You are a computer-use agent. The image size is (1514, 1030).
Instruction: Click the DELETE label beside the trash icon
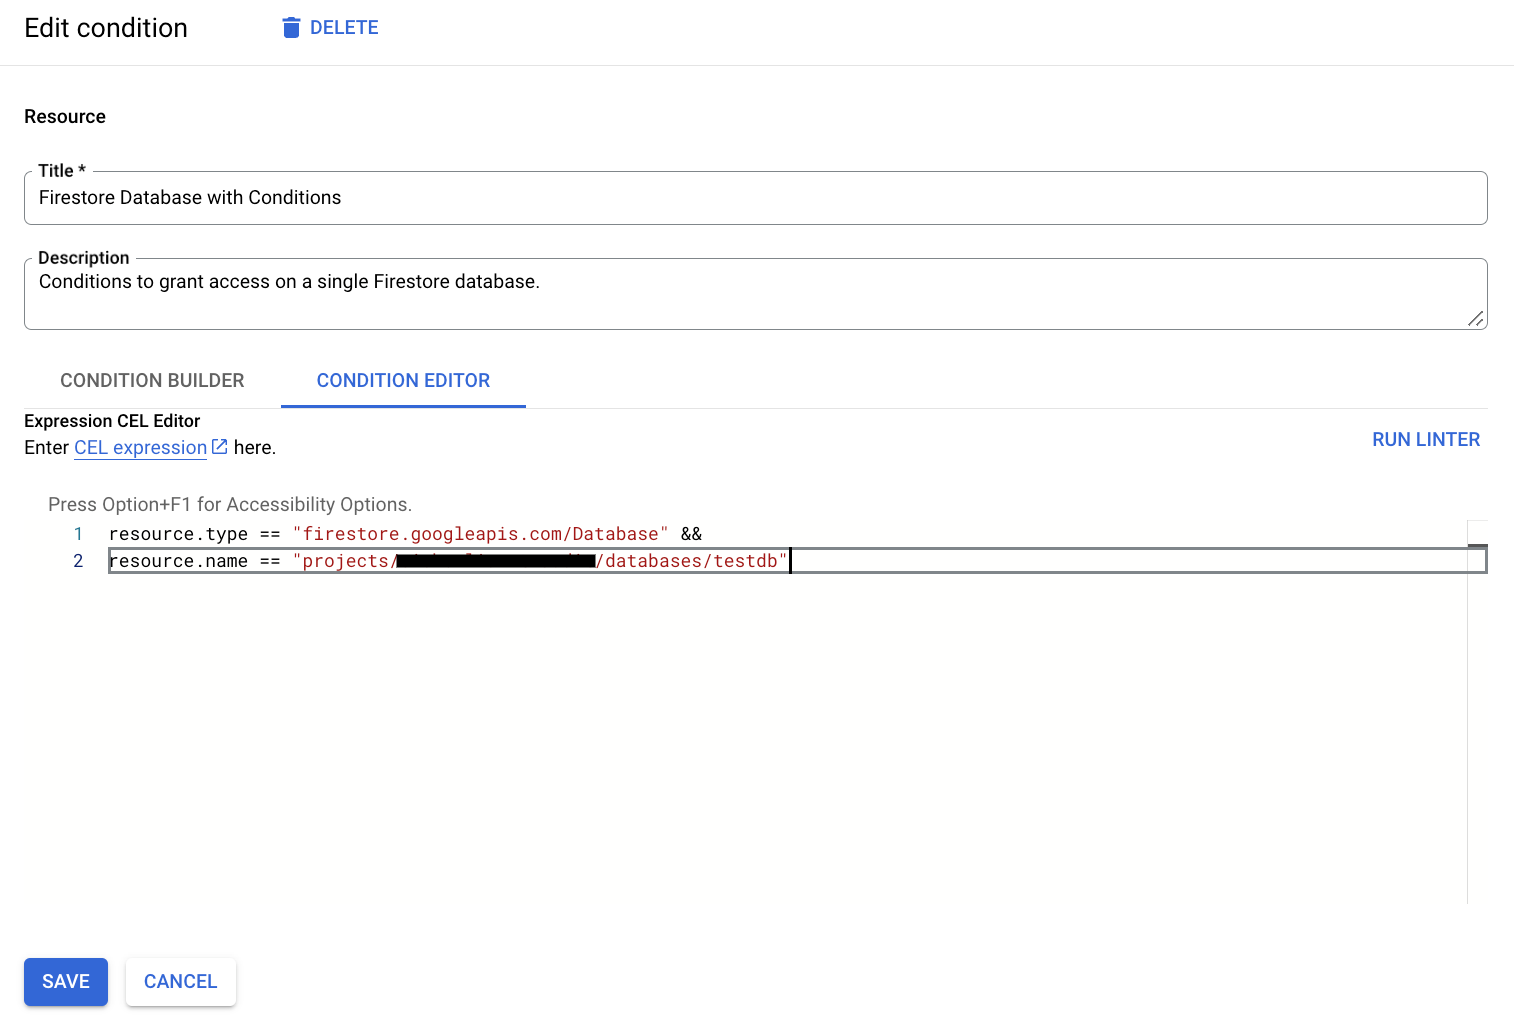(344, 28)
